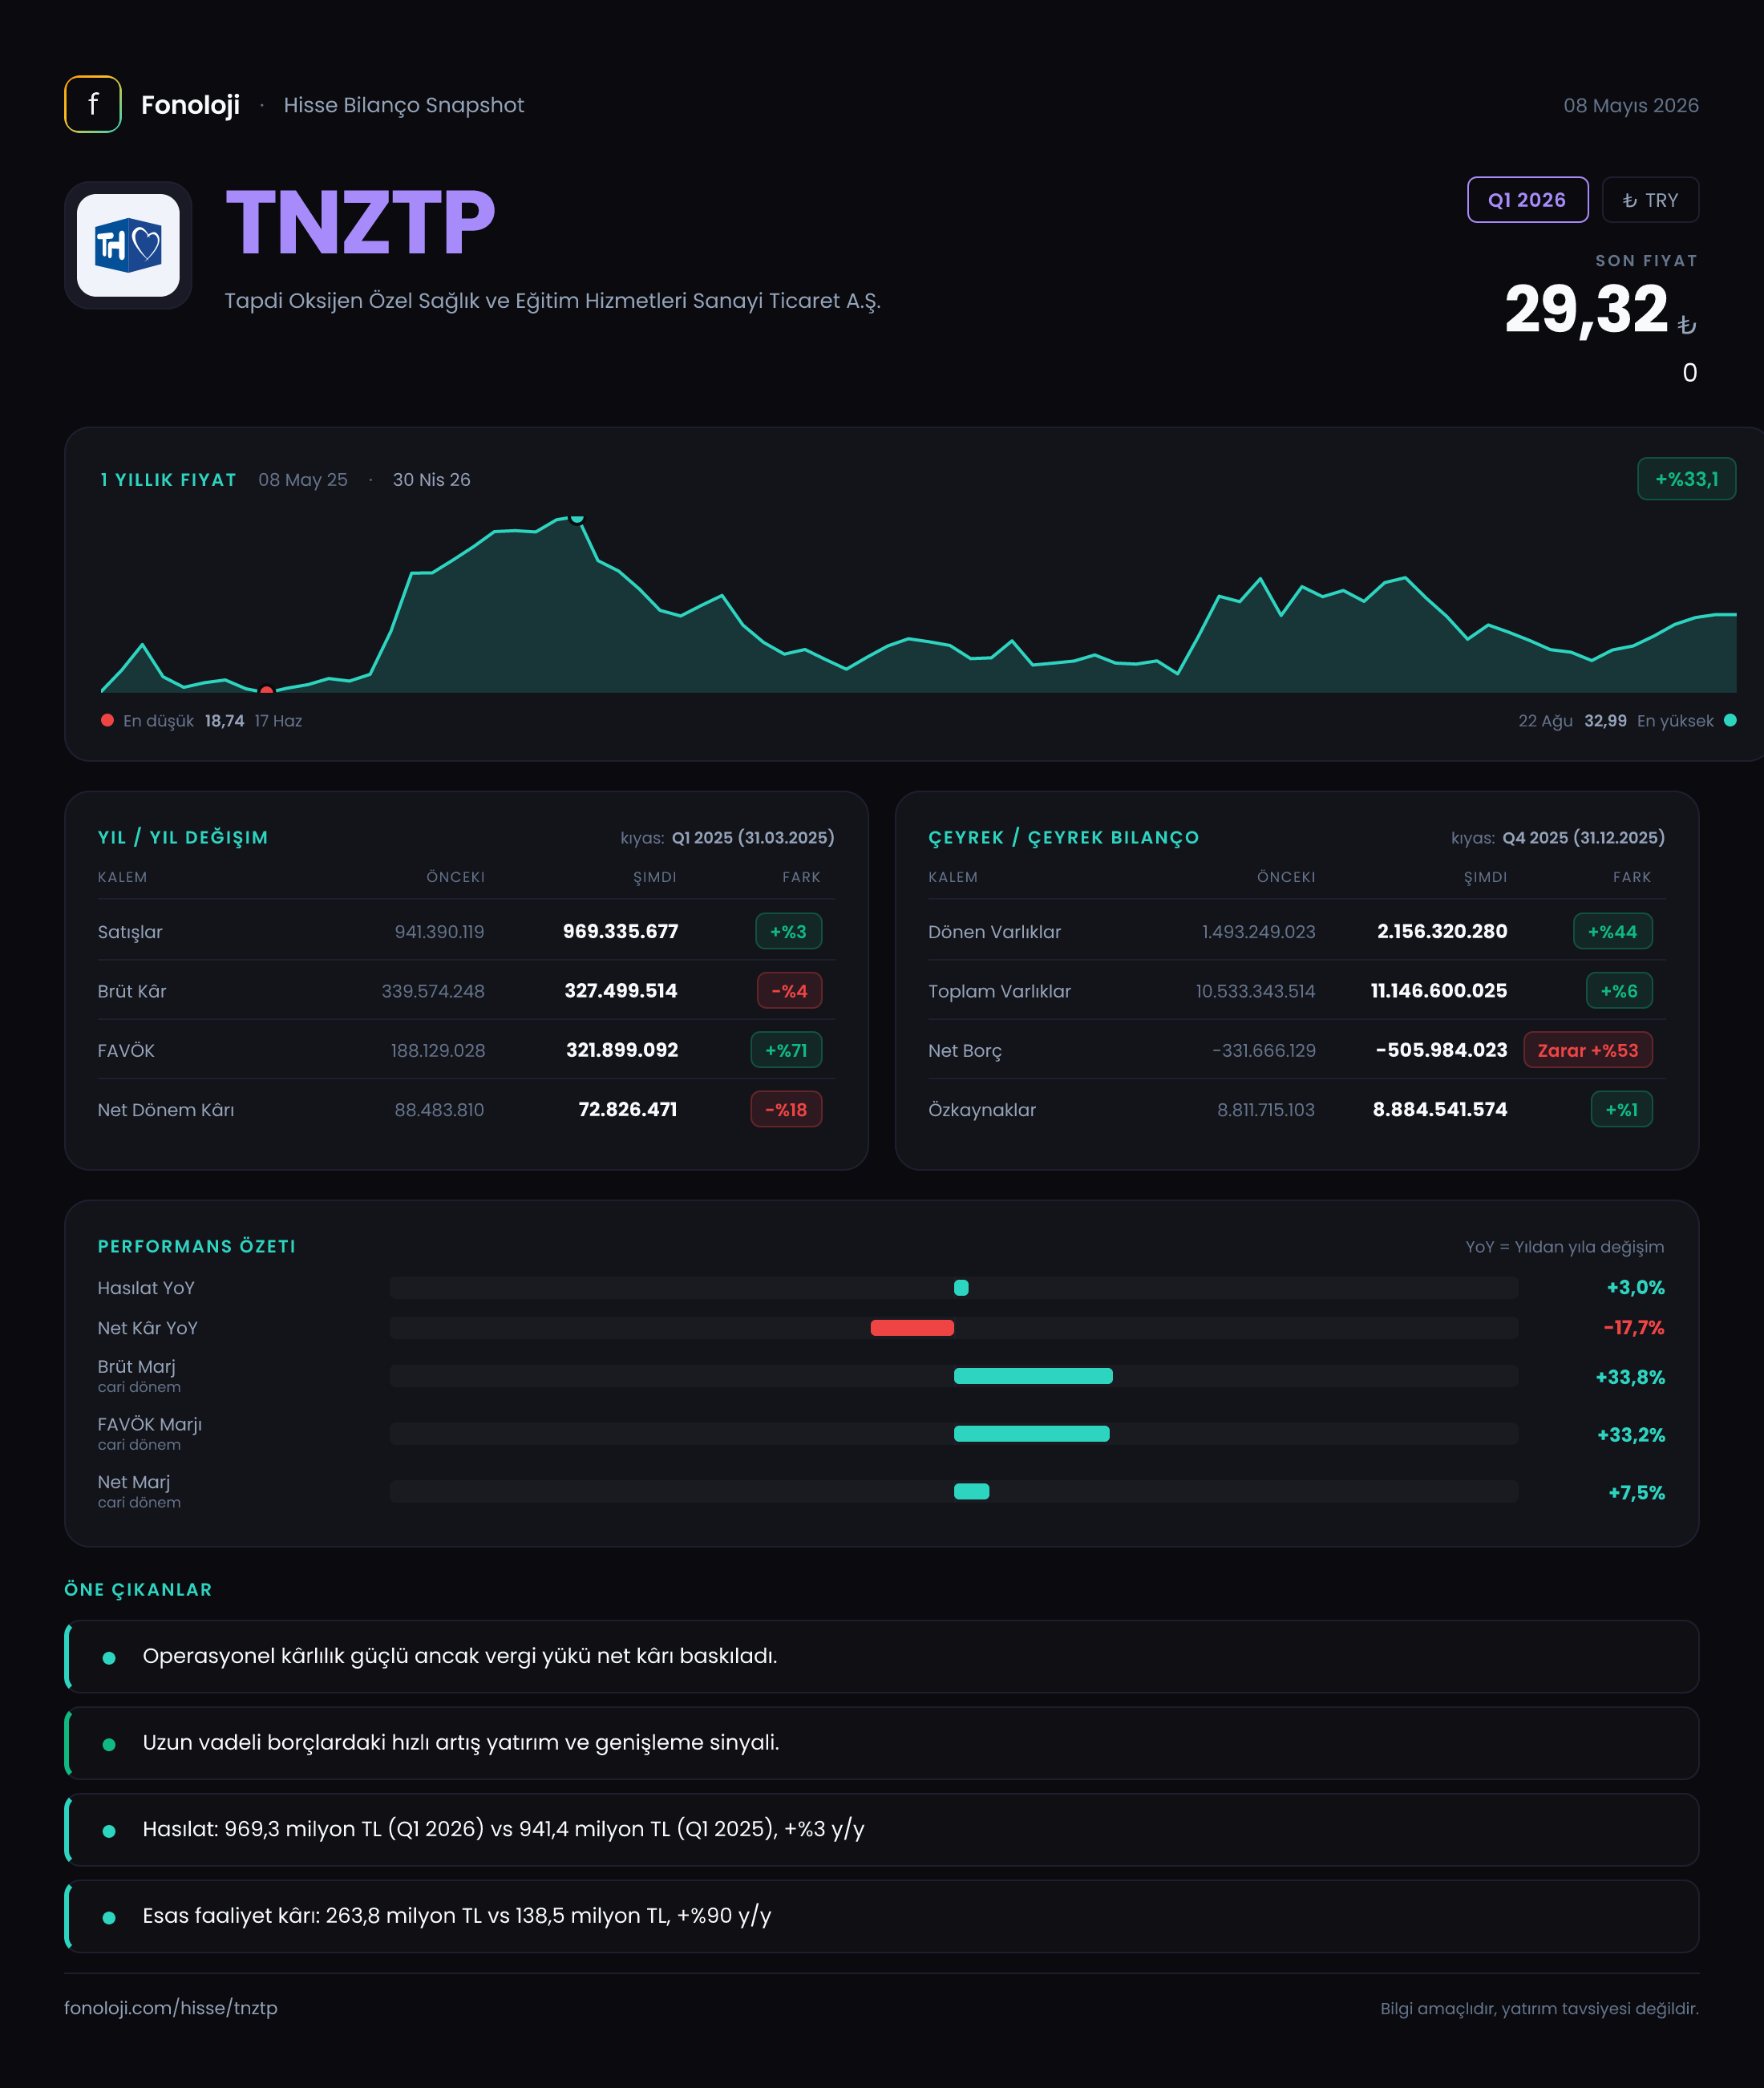This screenshot has width=1764, height=2088.
Task: Click the Toplam Varlıklar +%6 badge
Action: point(1619,991)
